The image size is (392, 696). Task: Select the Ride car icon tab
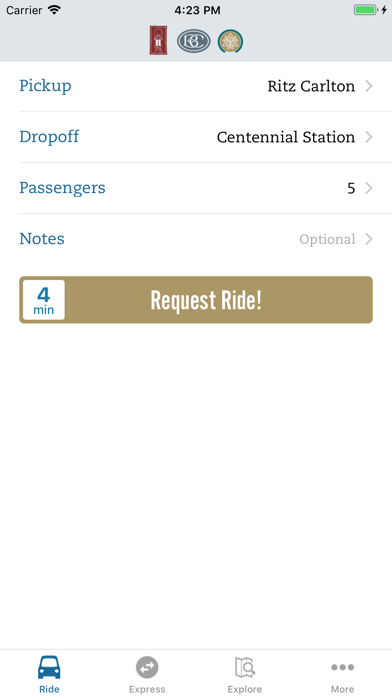[x=49, y=674]
